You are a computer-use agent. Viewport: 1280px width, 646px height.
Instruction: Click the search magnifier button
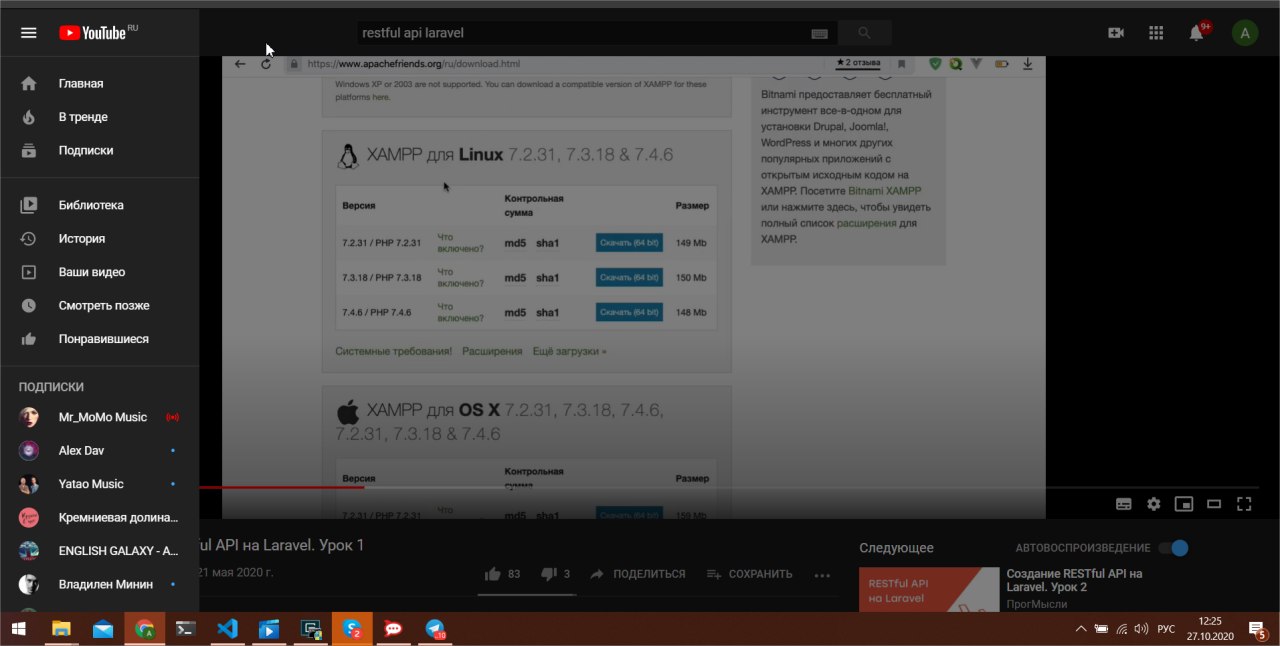[x=864, y=33]
